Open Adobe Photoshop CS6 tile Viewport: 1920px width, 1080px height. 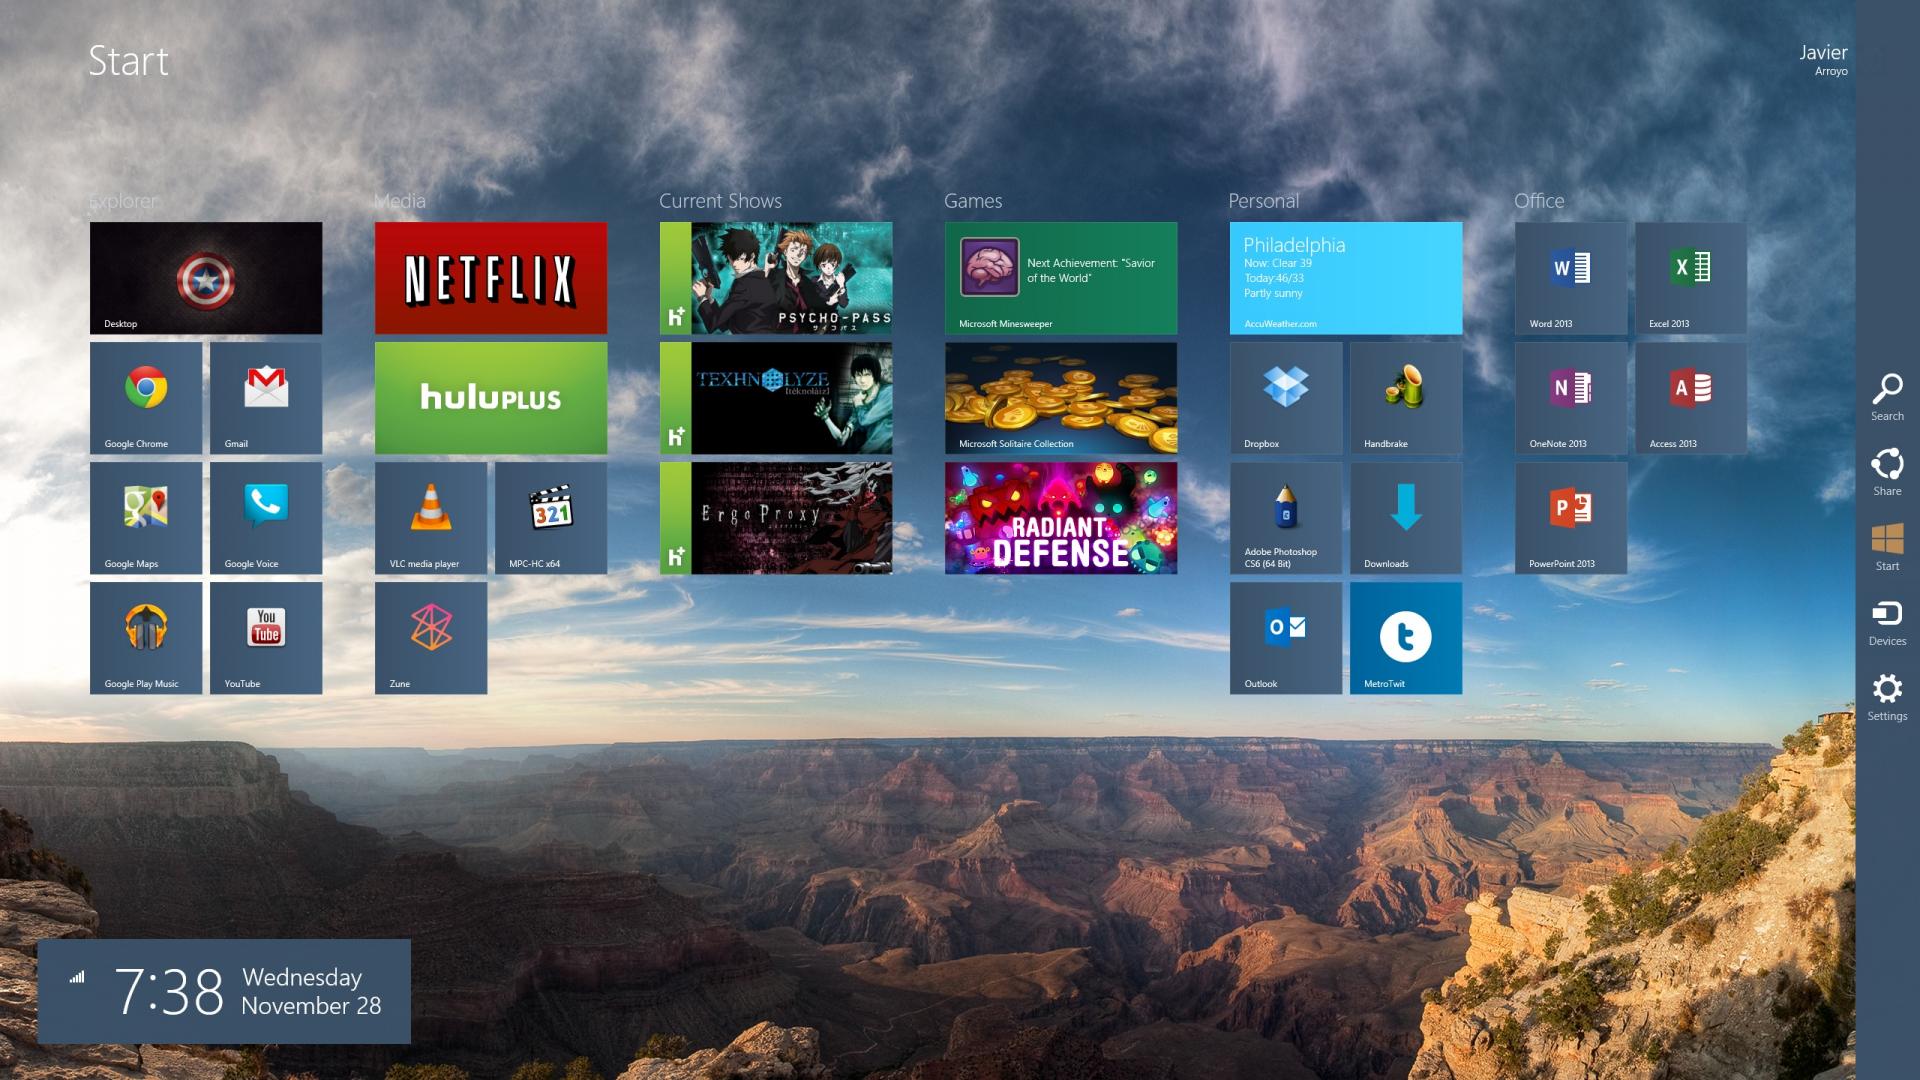[x=1286, y=518]
